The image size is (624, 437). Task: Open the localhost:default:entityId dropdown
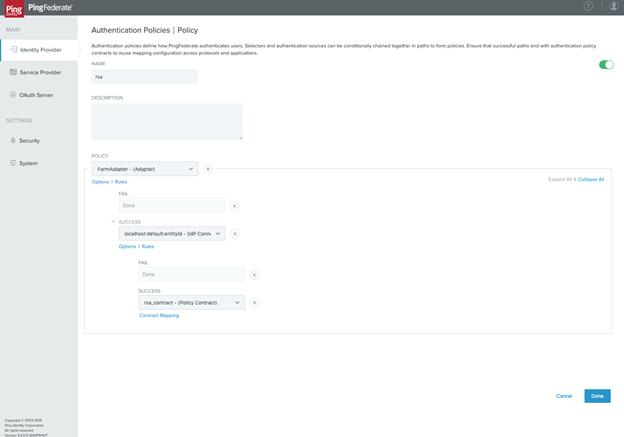pyautogui.click(x=172, y=234)
